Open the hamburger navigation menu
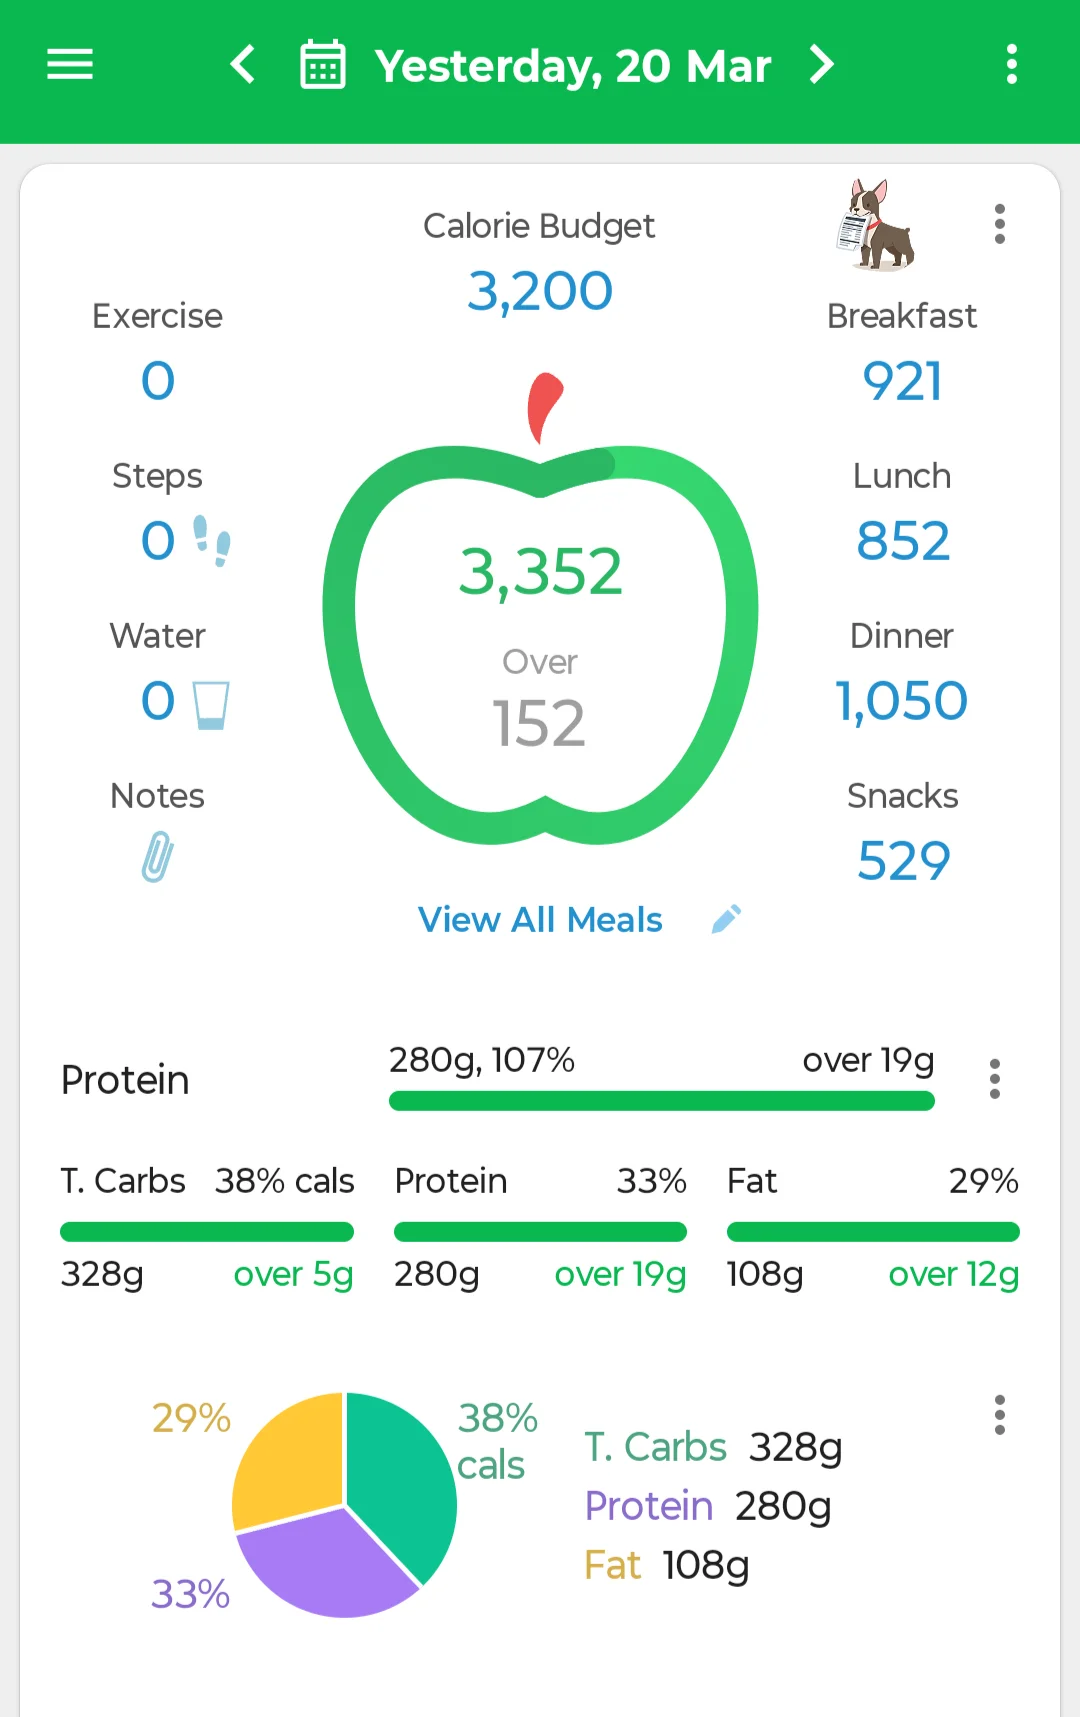 pyautogui.click(x=70, y=65)
